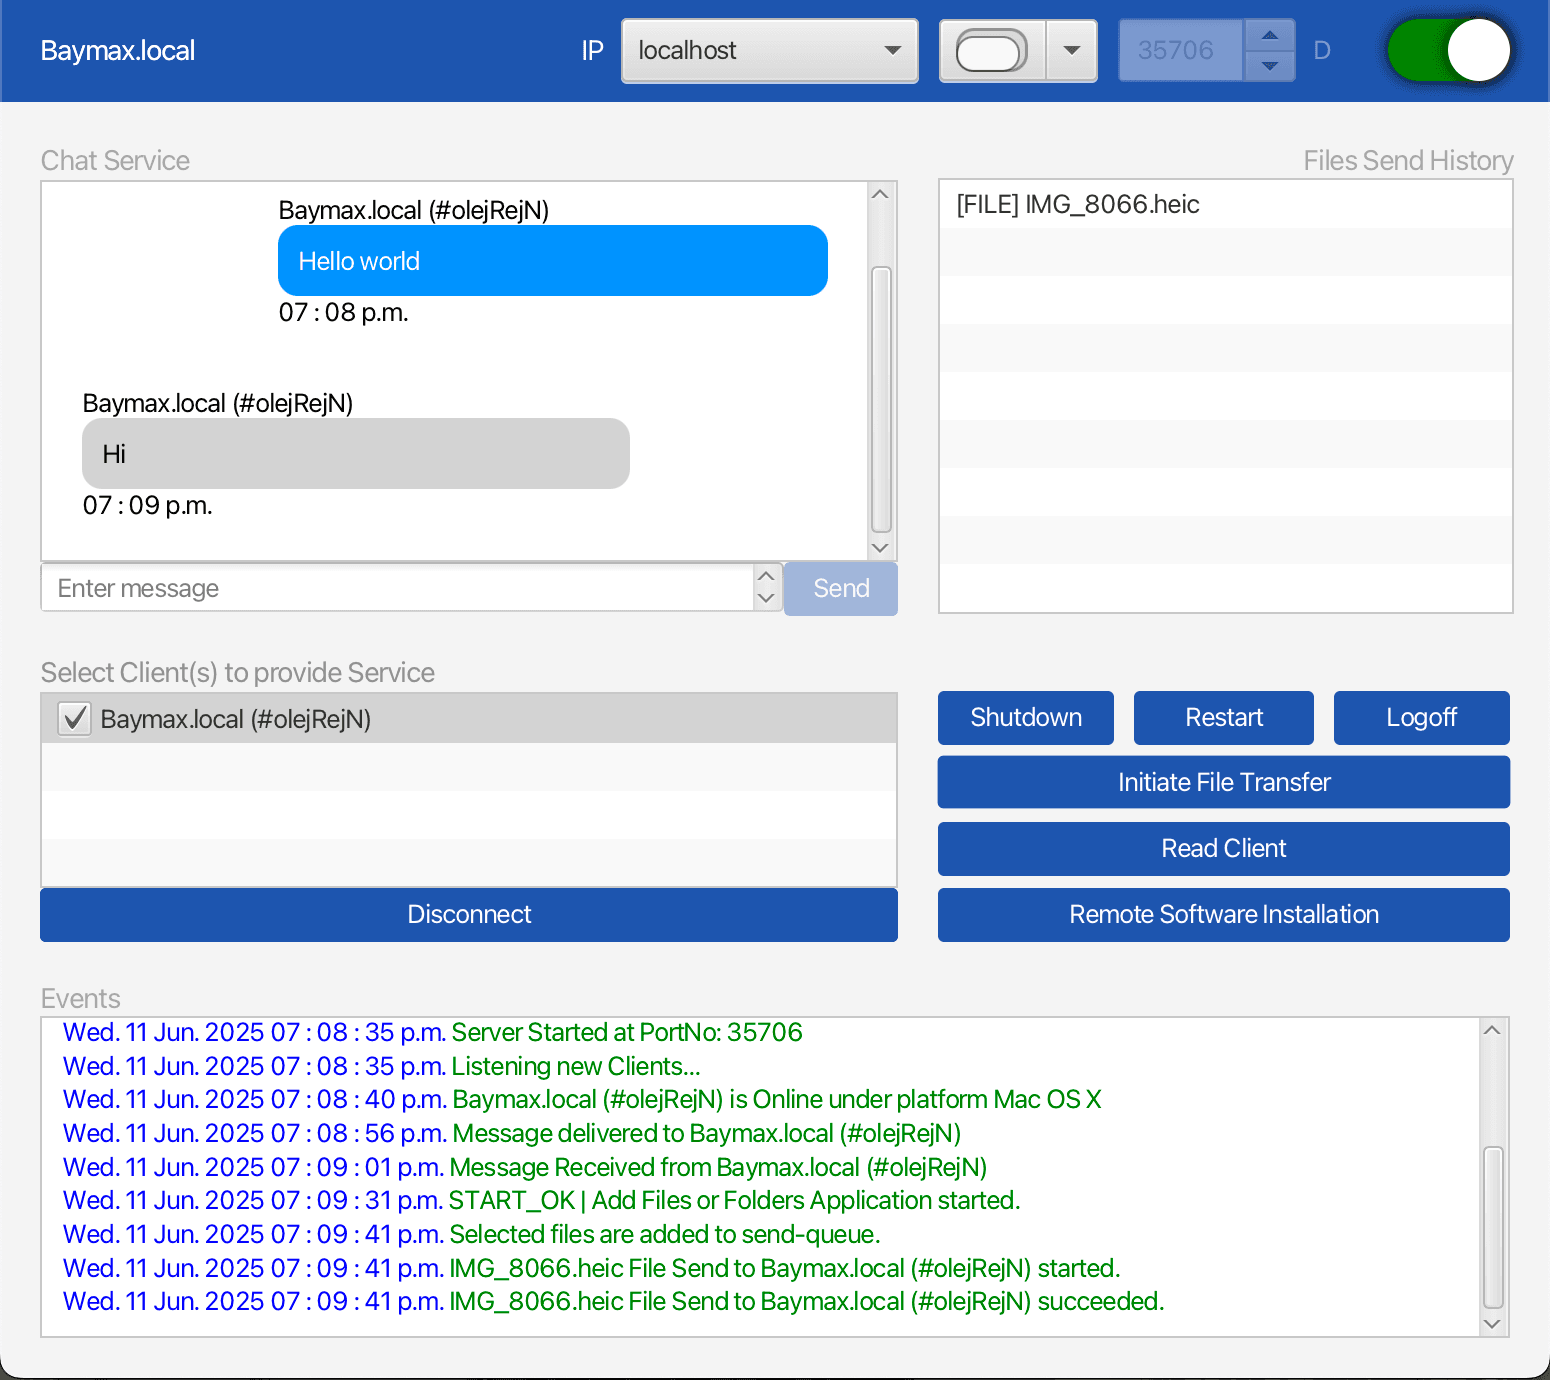Open Read Client
Viewport: 1550px width, 1380px height.
point(1223,848)
